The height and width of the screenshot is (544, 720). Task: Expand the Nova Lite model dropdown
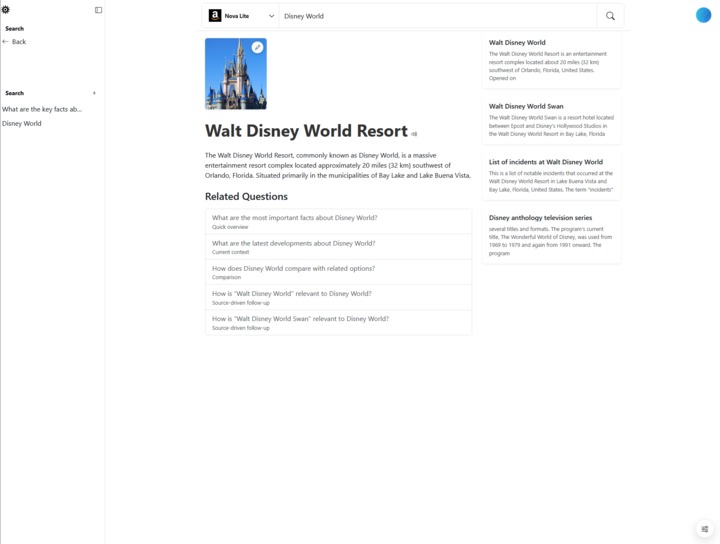point(241,16)
